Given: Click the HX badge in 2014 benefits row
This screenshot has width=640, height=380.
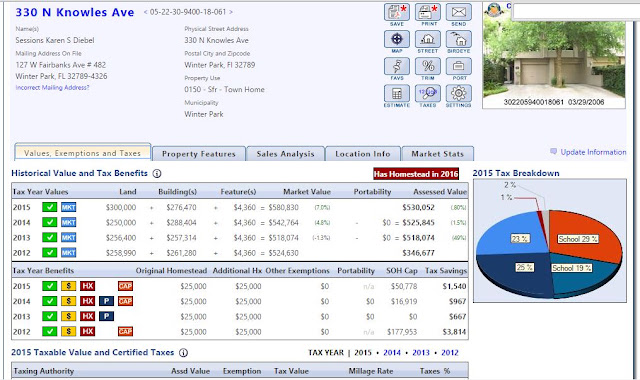Looking at the screenshot, I should point(87,301).
